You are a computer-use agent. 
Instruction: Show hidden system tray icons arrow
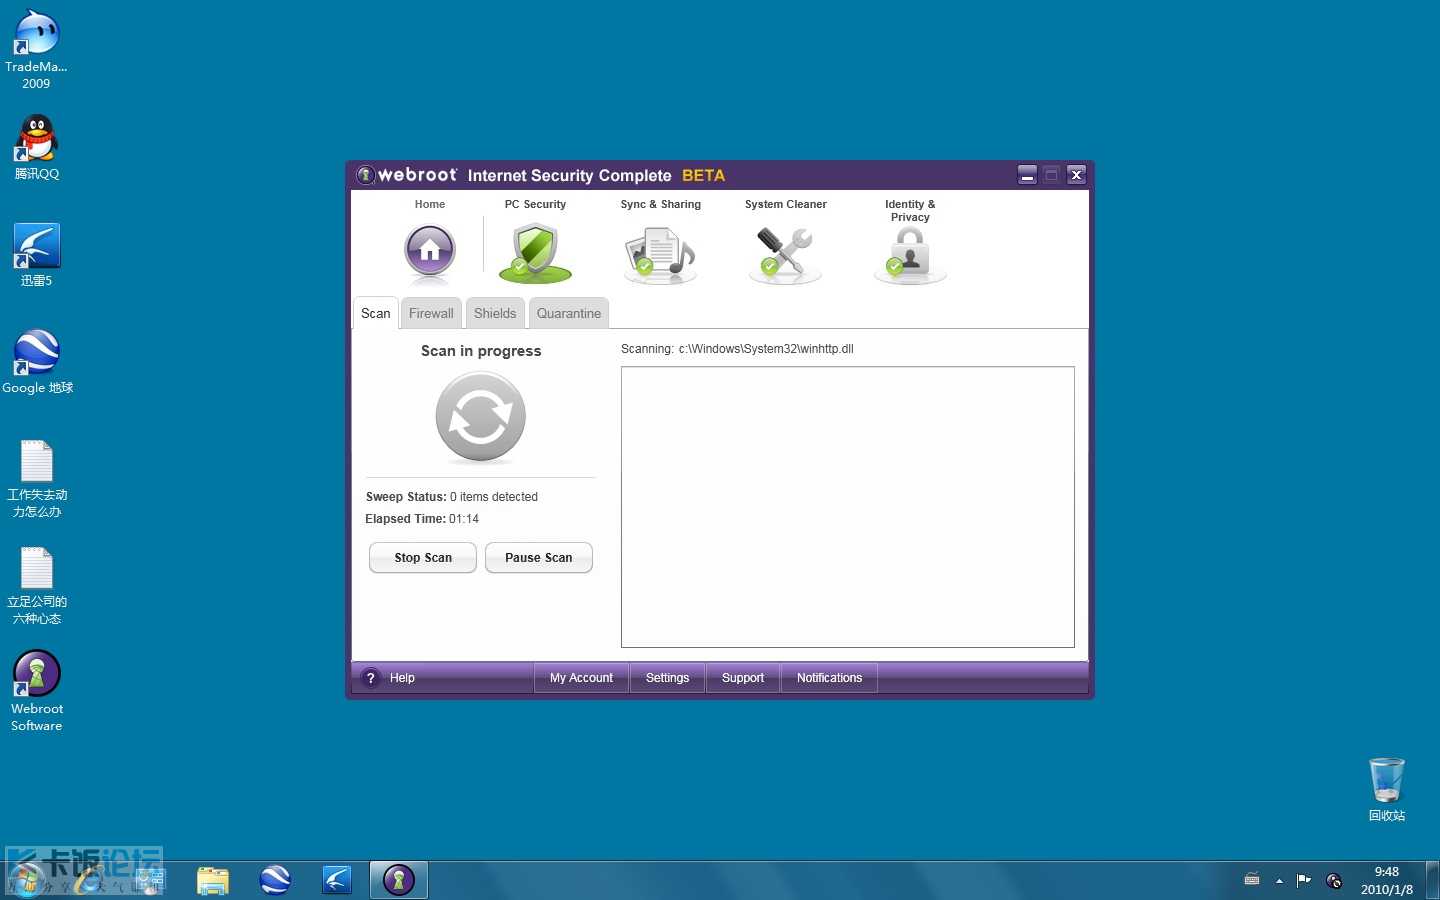[x=1279, y=881]
